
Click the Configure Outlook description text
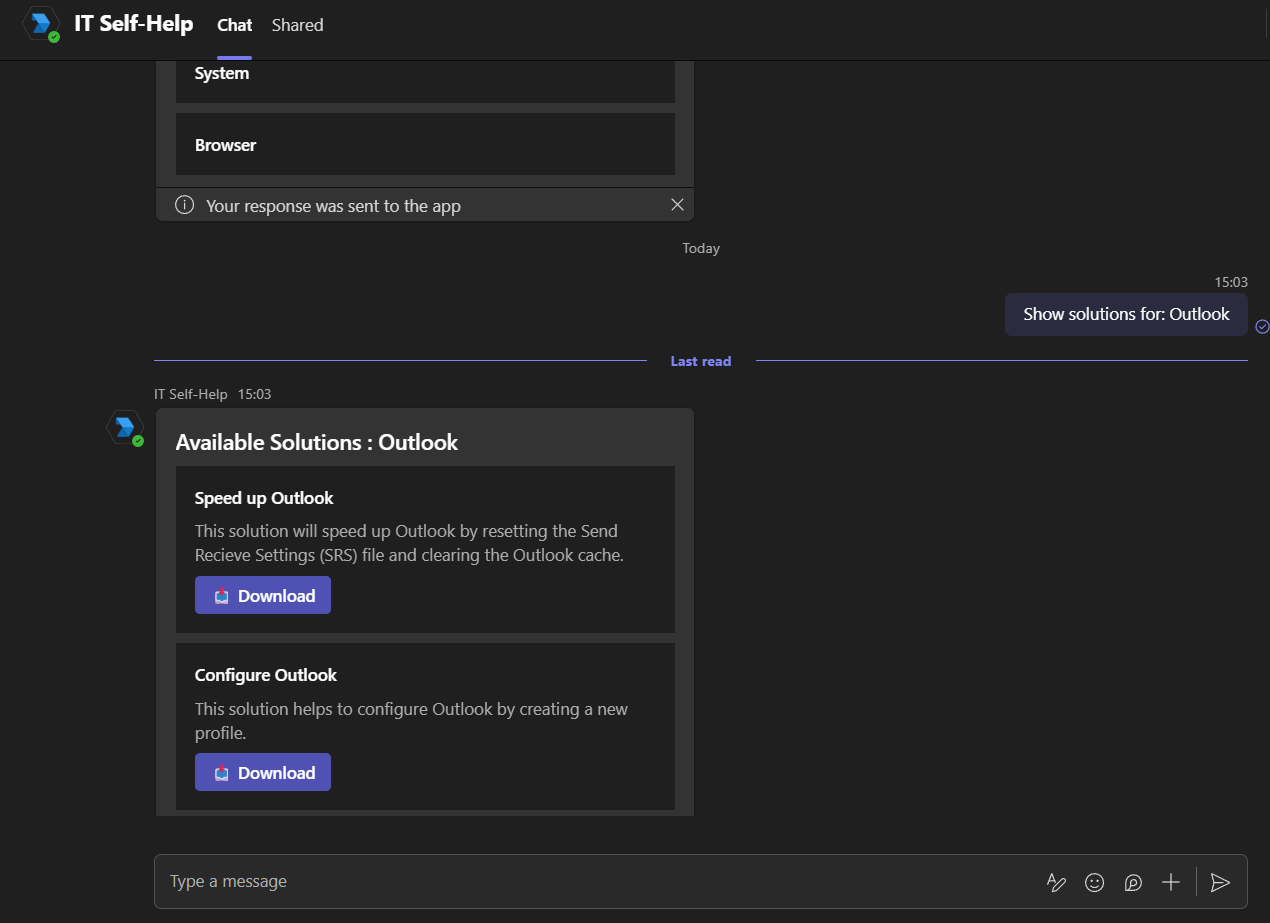(x=411, y=721)
